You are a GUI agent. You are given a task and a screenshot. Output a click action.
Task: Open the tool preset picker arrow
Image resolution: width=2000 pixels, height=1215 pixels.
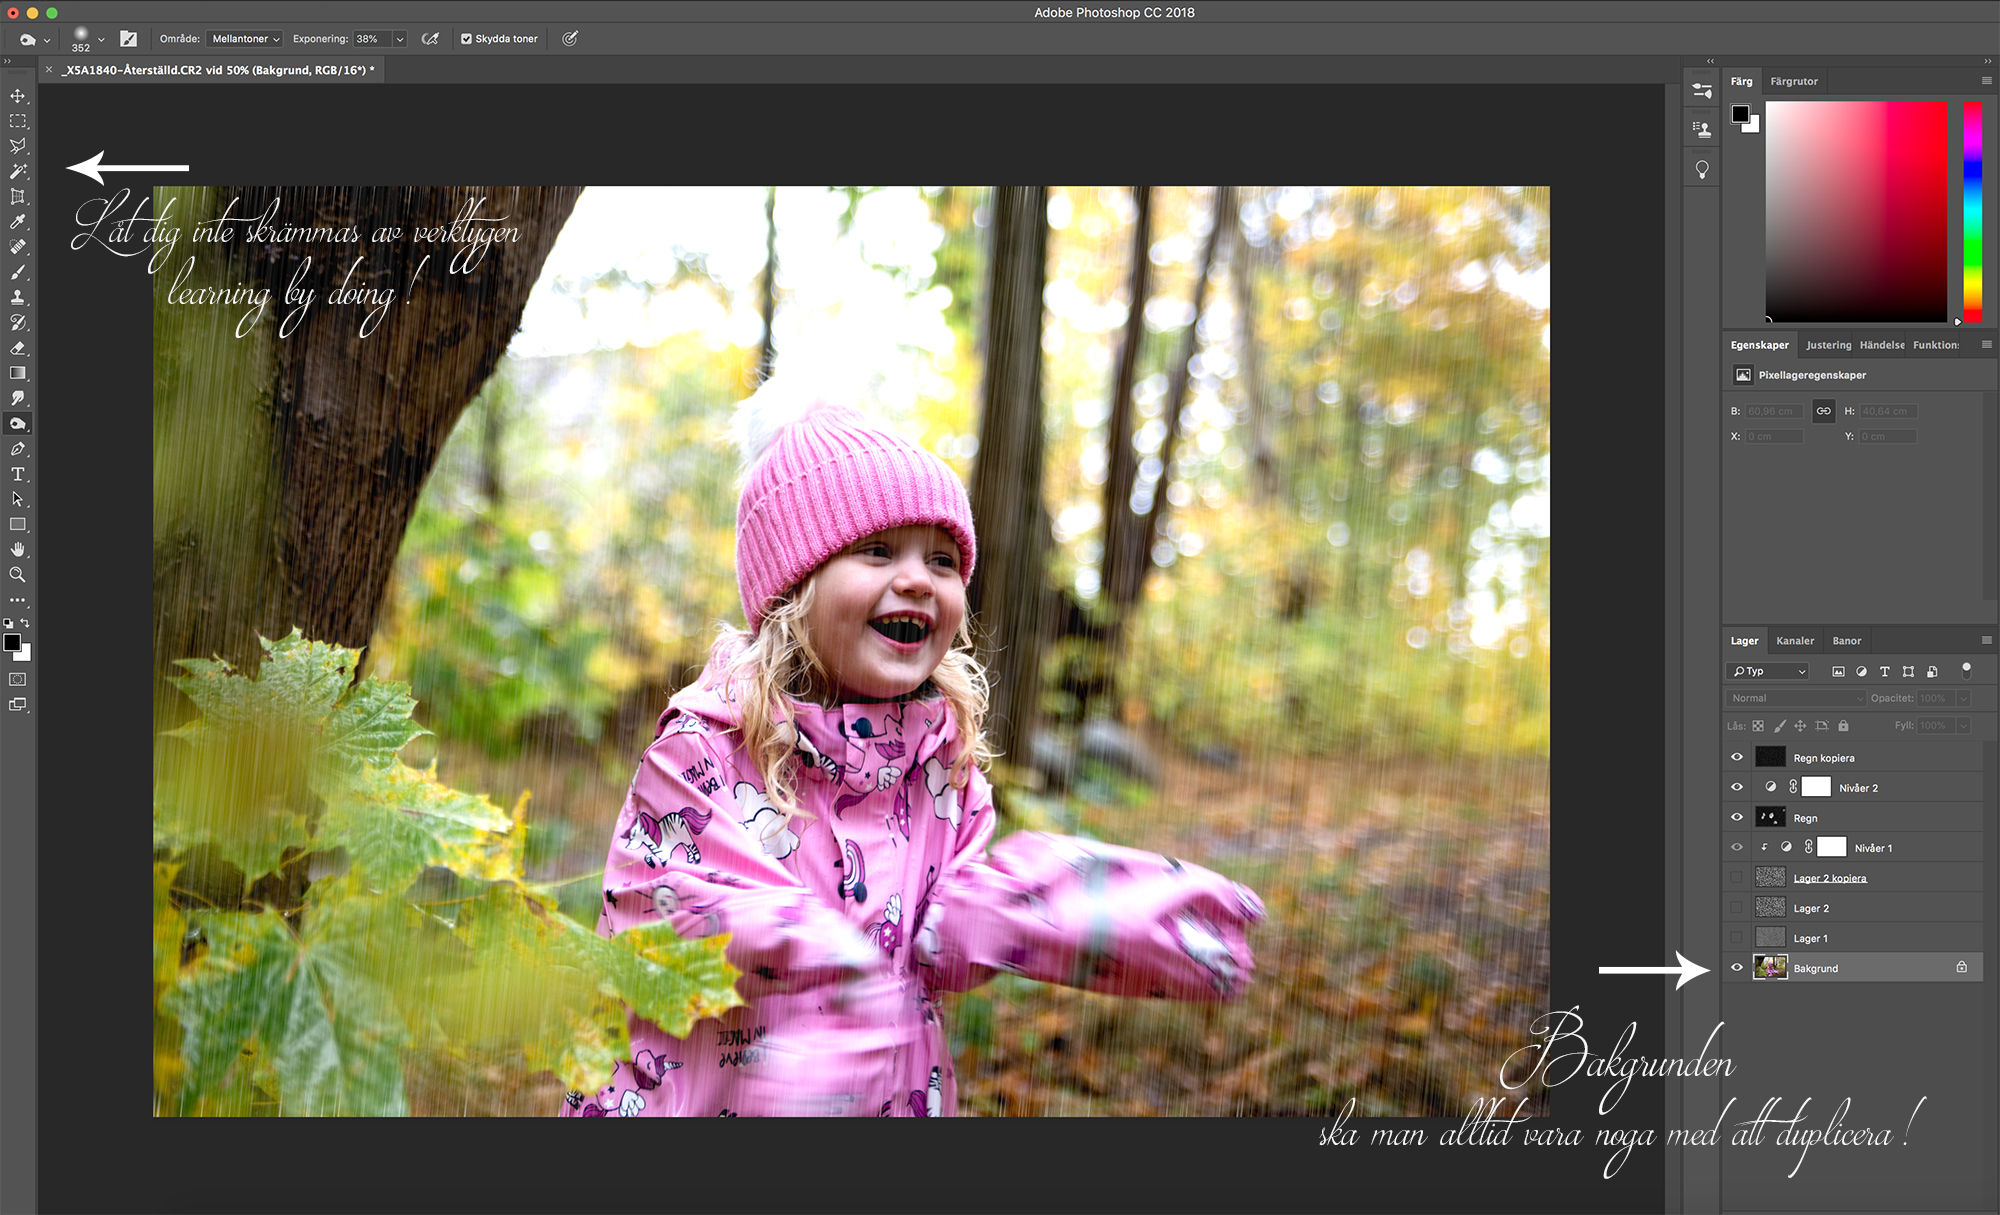[46, 40]
